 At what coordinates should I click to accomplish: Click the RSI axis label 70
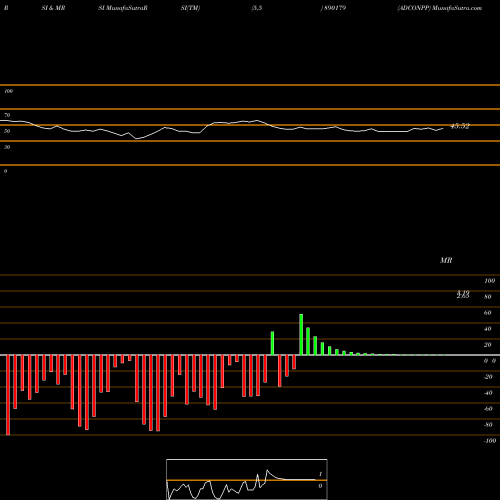[x=7, y=115]
